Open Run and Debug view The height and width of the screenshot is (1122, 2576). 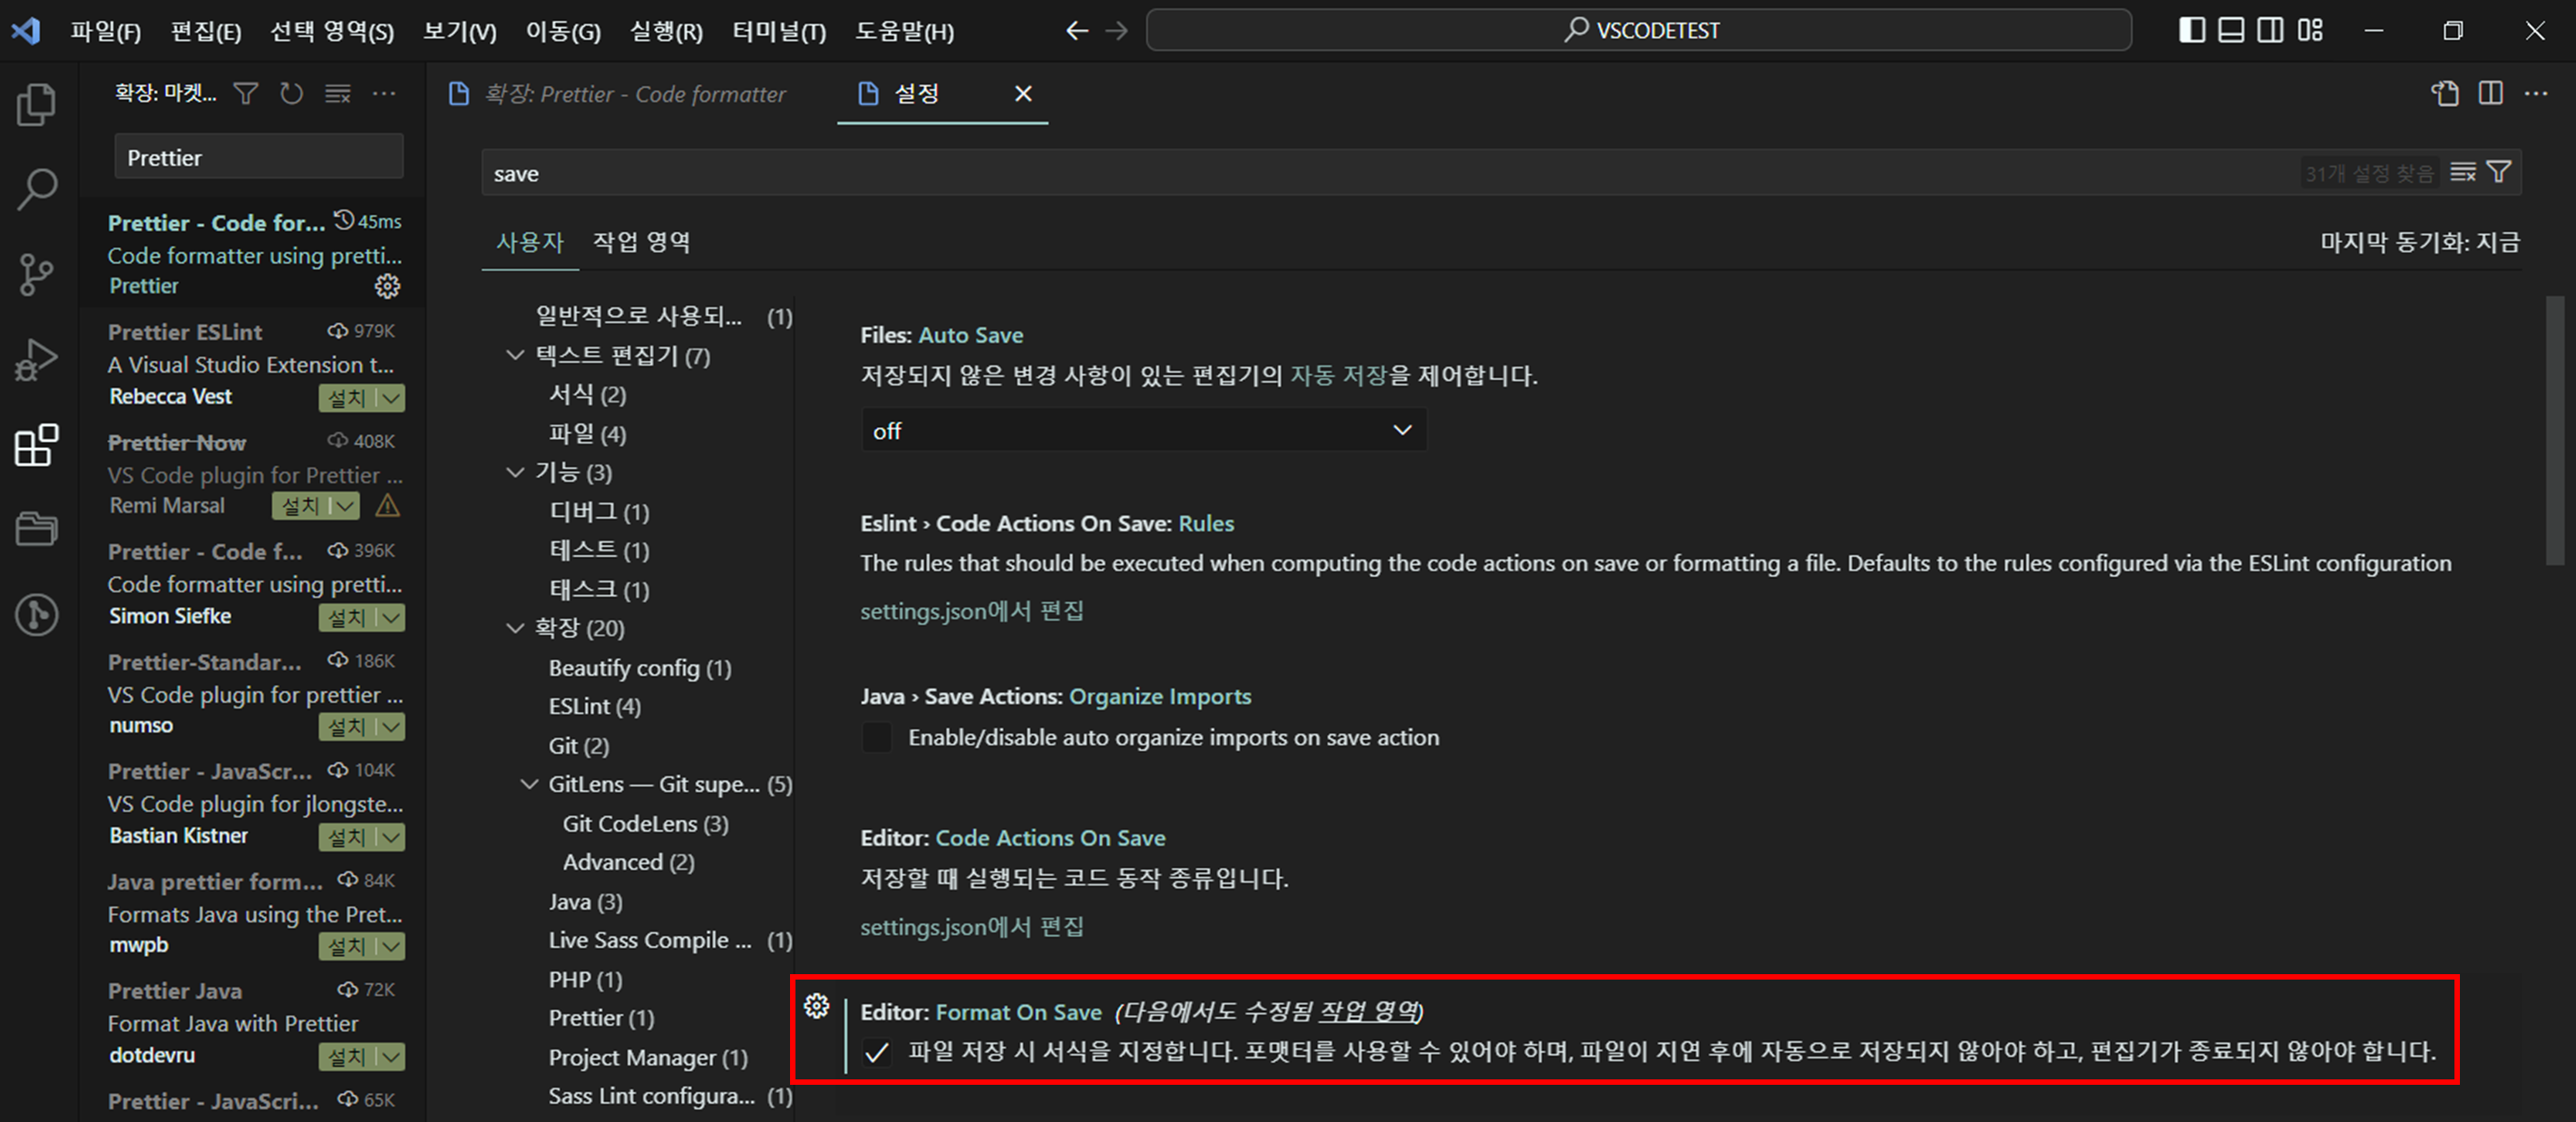tap(37, 359)
